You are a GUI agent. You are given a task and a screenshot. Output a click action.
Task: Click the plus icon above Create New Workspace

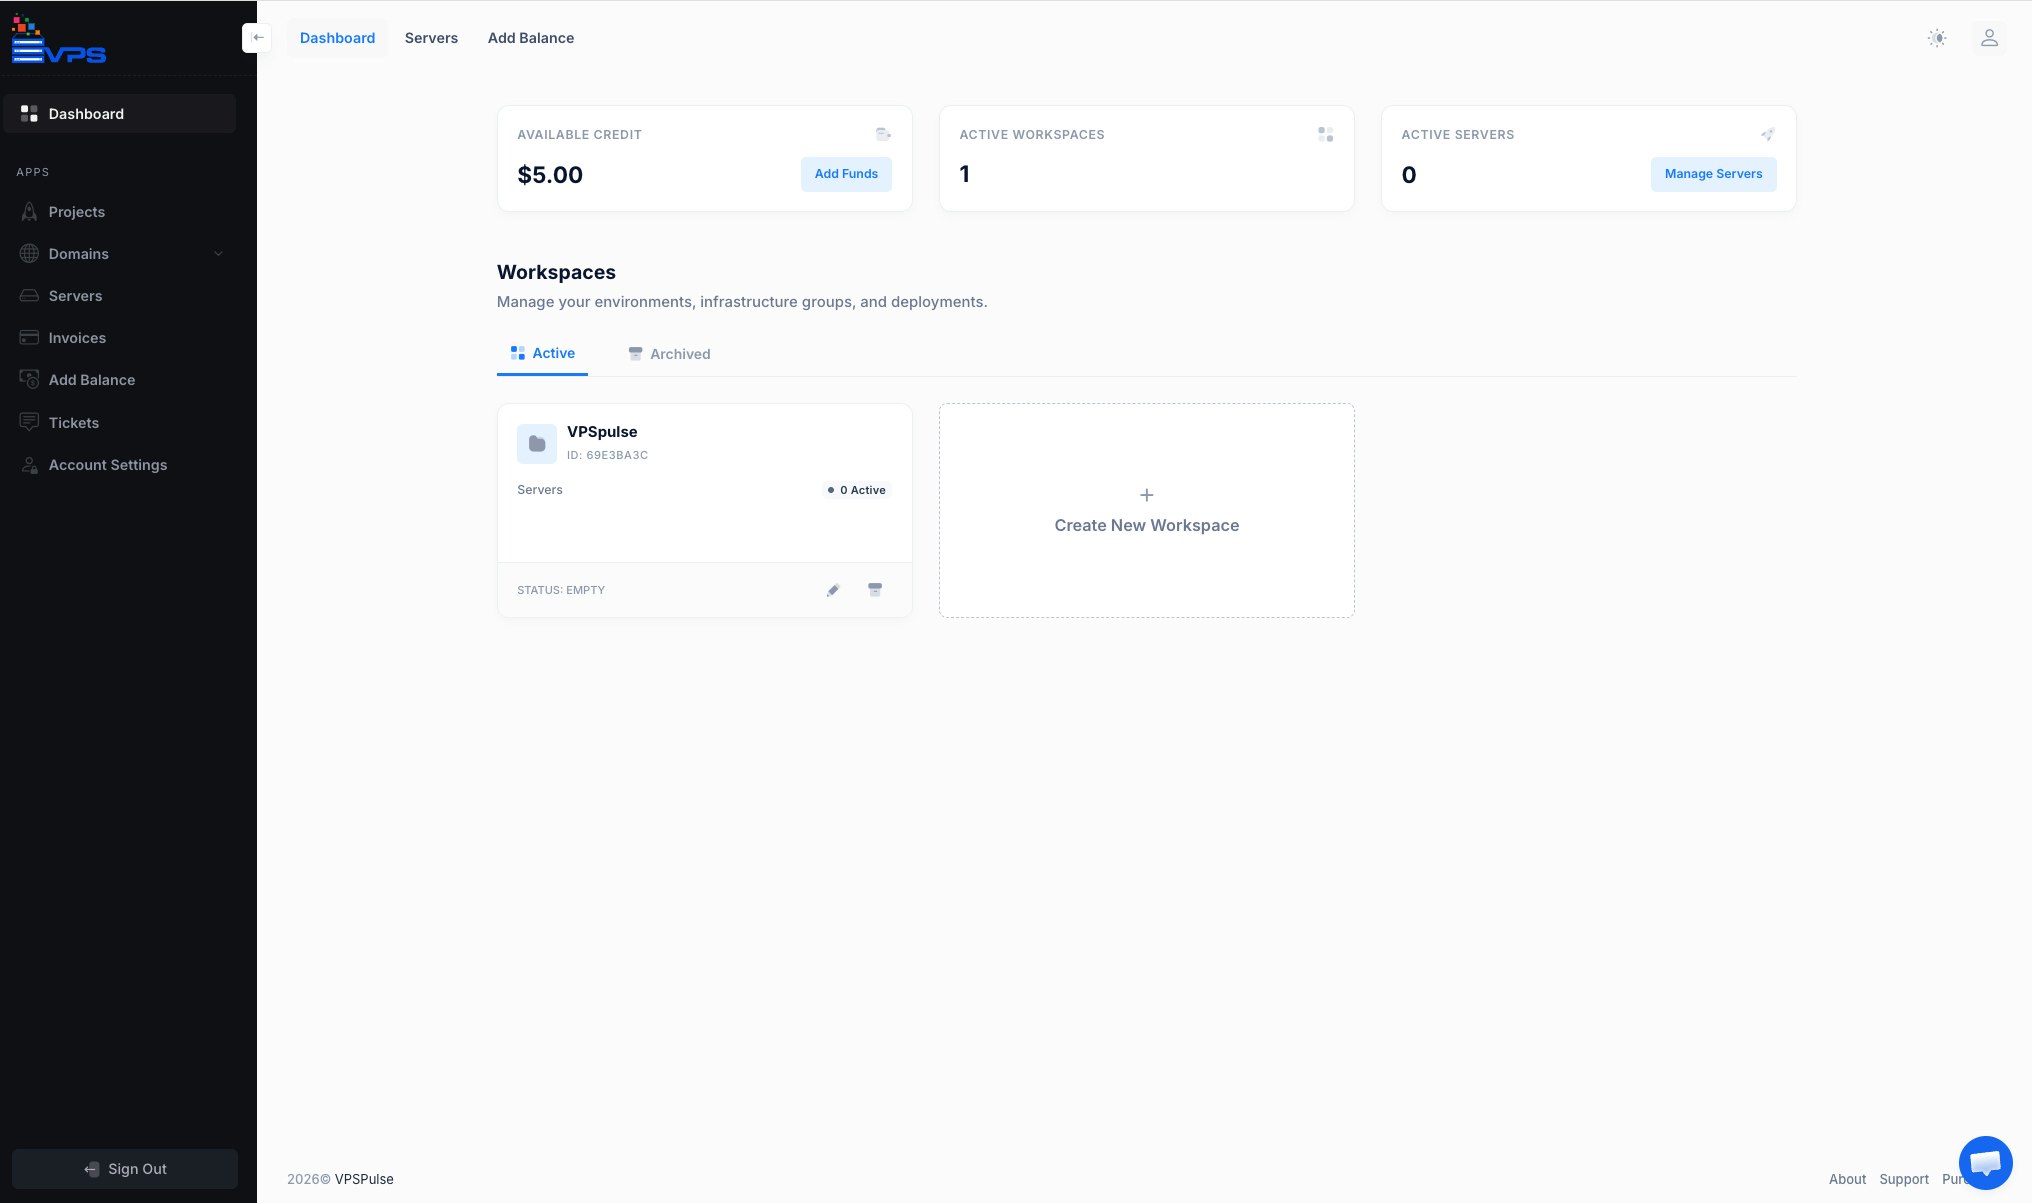tap(1147, 495)
